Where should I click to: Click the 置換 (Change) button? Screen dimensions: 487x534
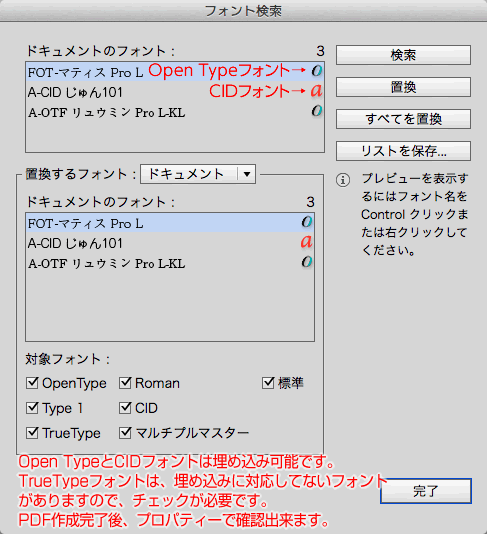pyautogui.click(x=403, y=87)
